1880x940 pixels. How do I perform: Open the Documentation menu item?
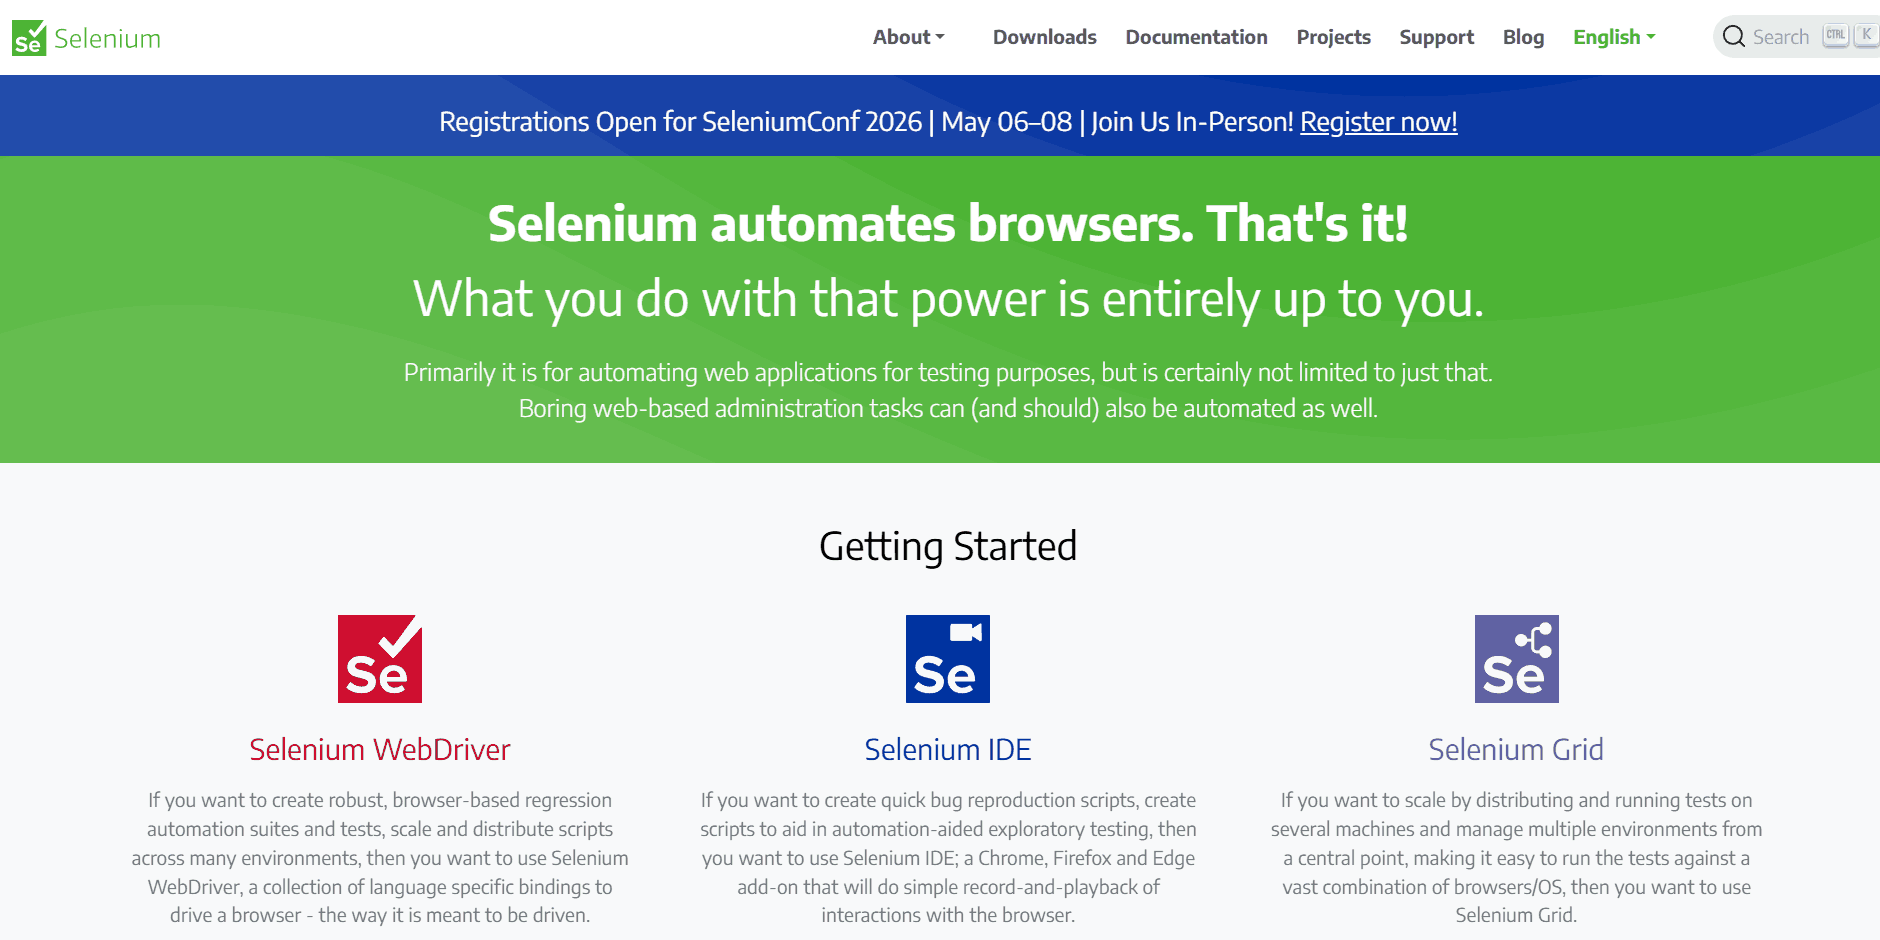point(1196,37)
